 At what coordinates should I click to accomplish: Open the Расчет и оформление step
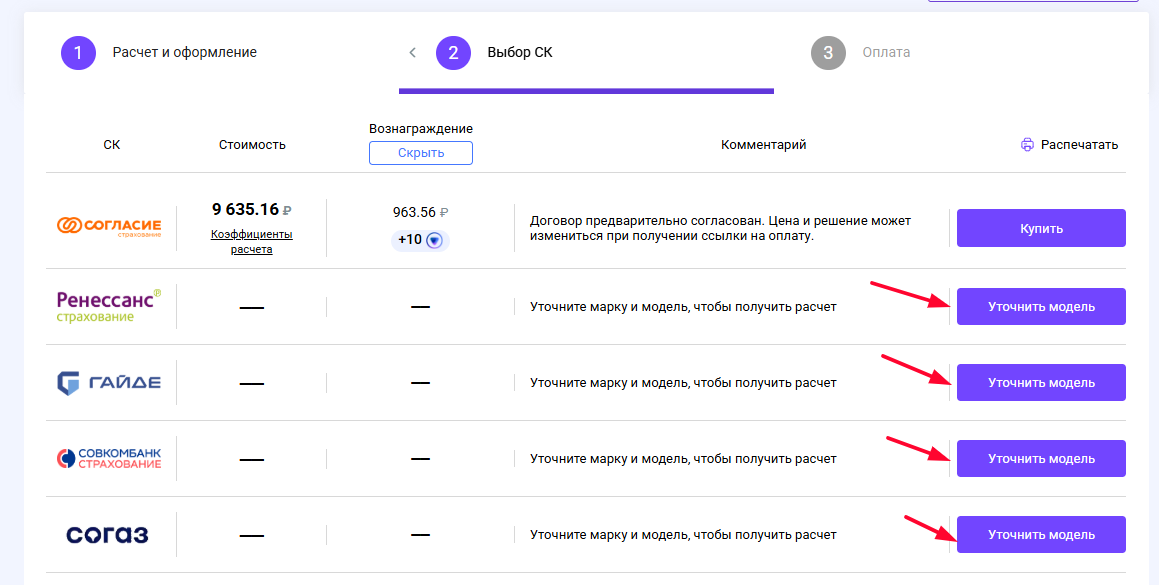tap(185, 53)
